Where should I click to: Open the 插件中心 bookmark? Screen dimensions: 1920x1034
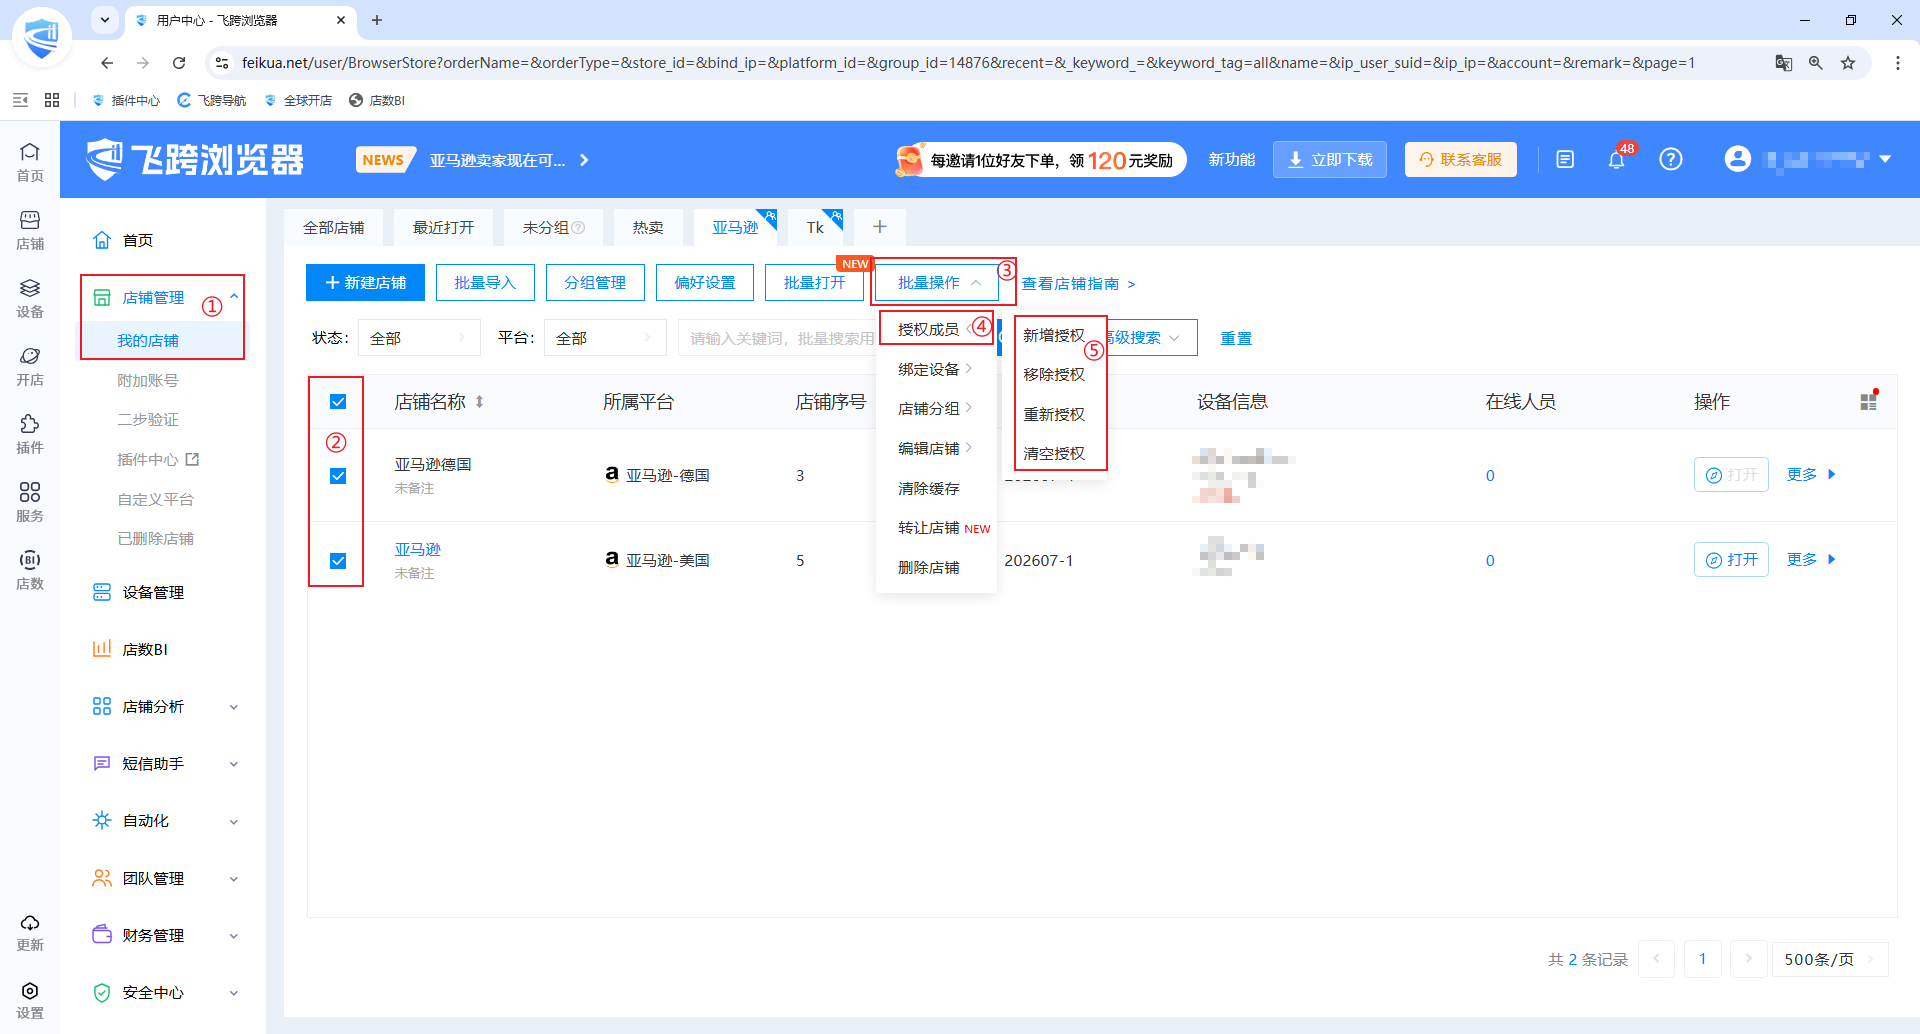[126, 100]
